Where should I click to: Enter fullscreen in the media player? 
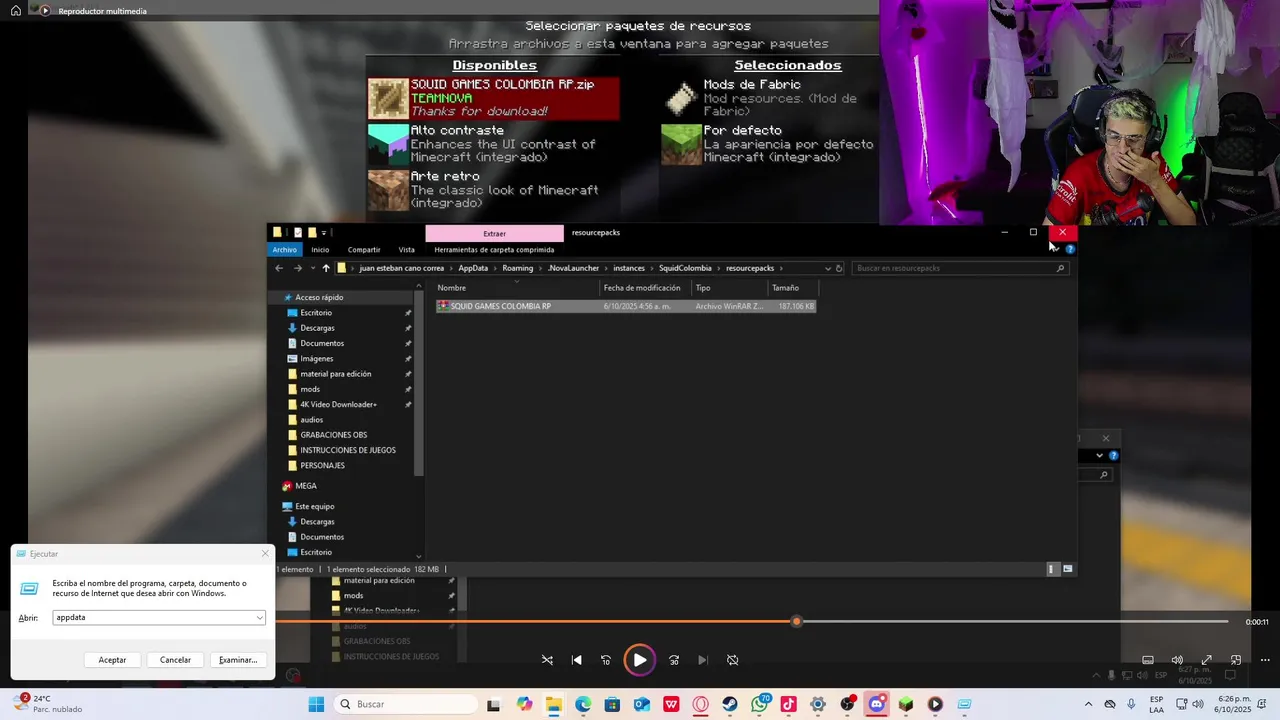(1207, 660)
